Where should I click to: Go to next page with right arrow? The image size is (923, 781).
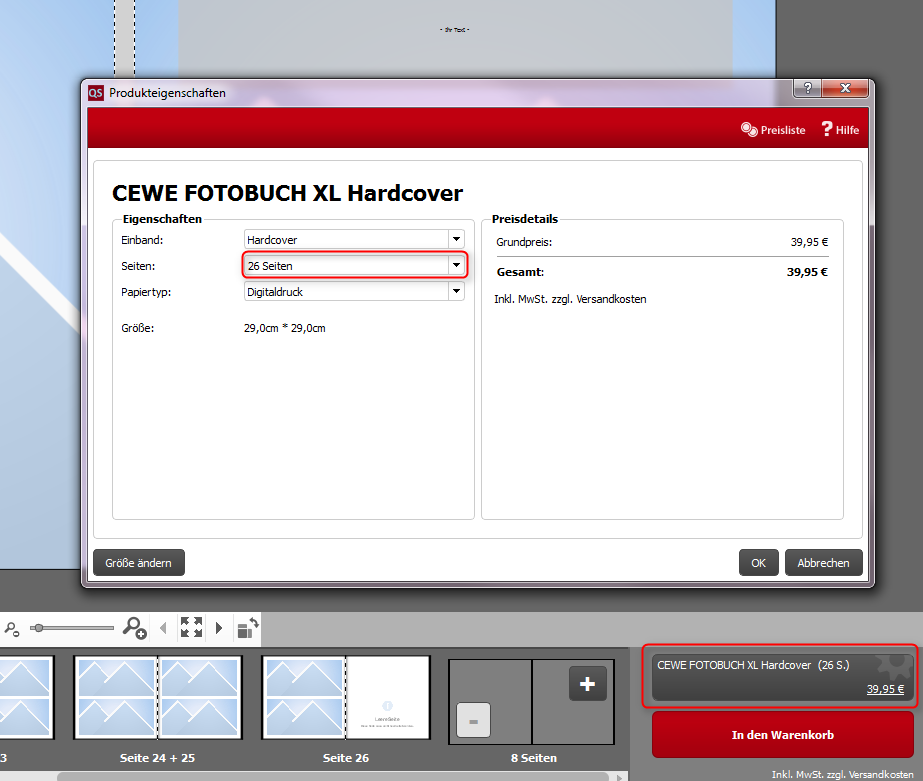(219, 628)
